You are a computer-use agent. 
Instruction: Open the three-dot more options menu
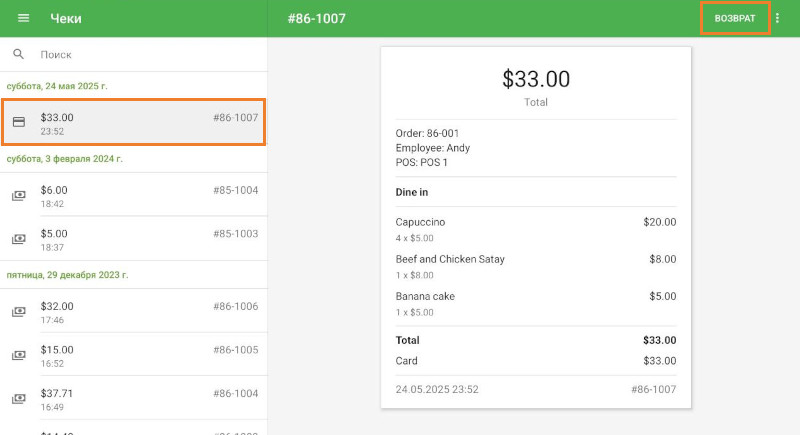click(x=778, y=19)
